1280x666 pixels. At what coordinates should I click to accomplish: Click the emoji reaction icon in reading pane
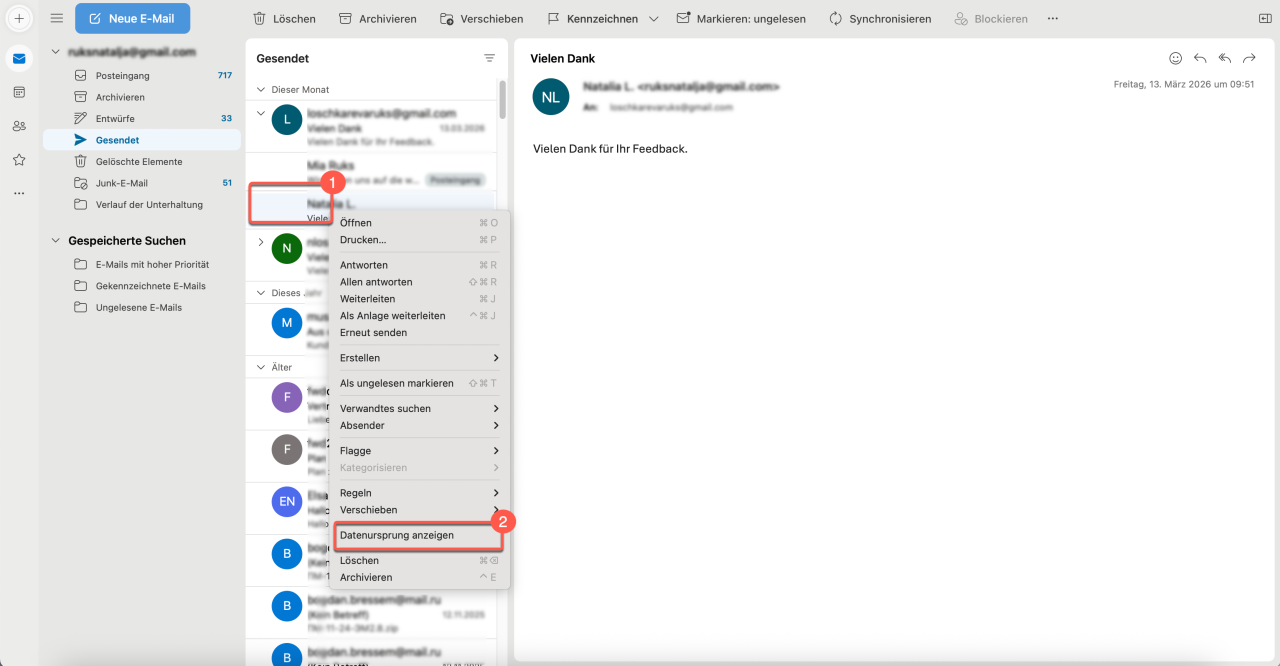(x=1176, y=59)
